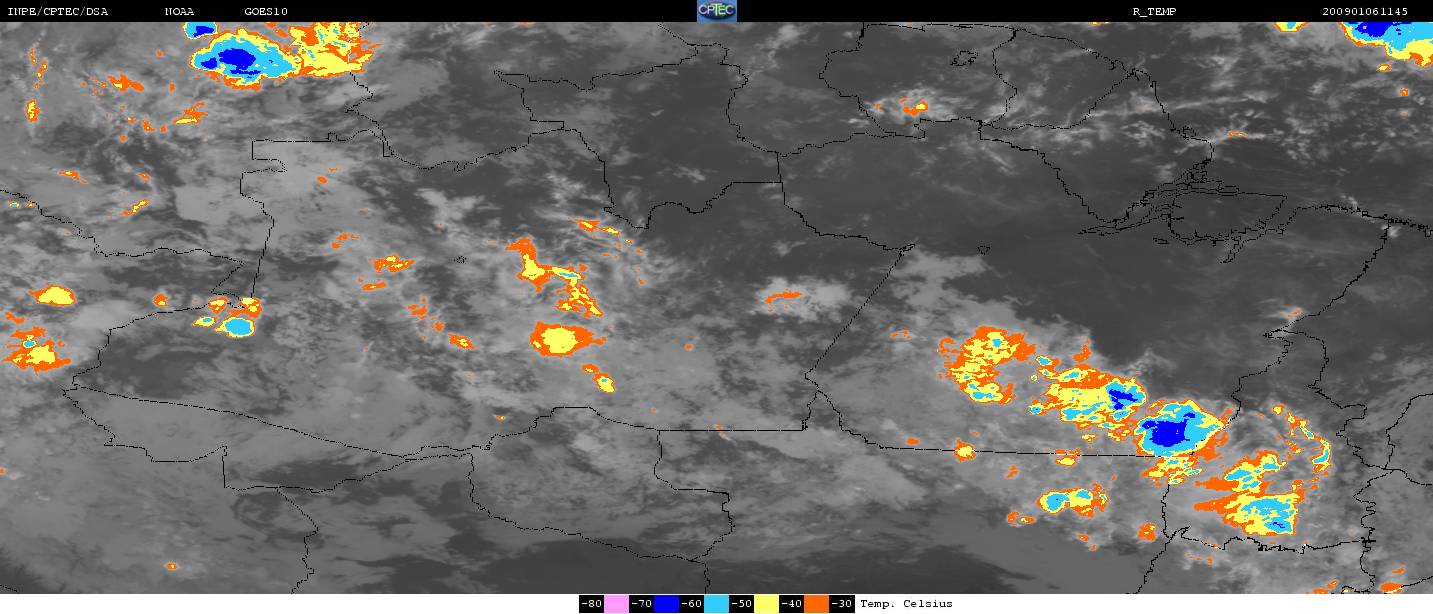Click the R_TEMP product label
The height and width of the screenshot is (614, 1433).
coord(1154,11)
